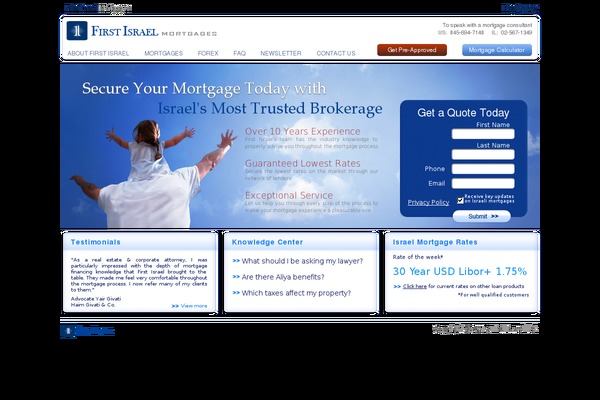Click the US phone number 845-694-7148

point(466,33)
